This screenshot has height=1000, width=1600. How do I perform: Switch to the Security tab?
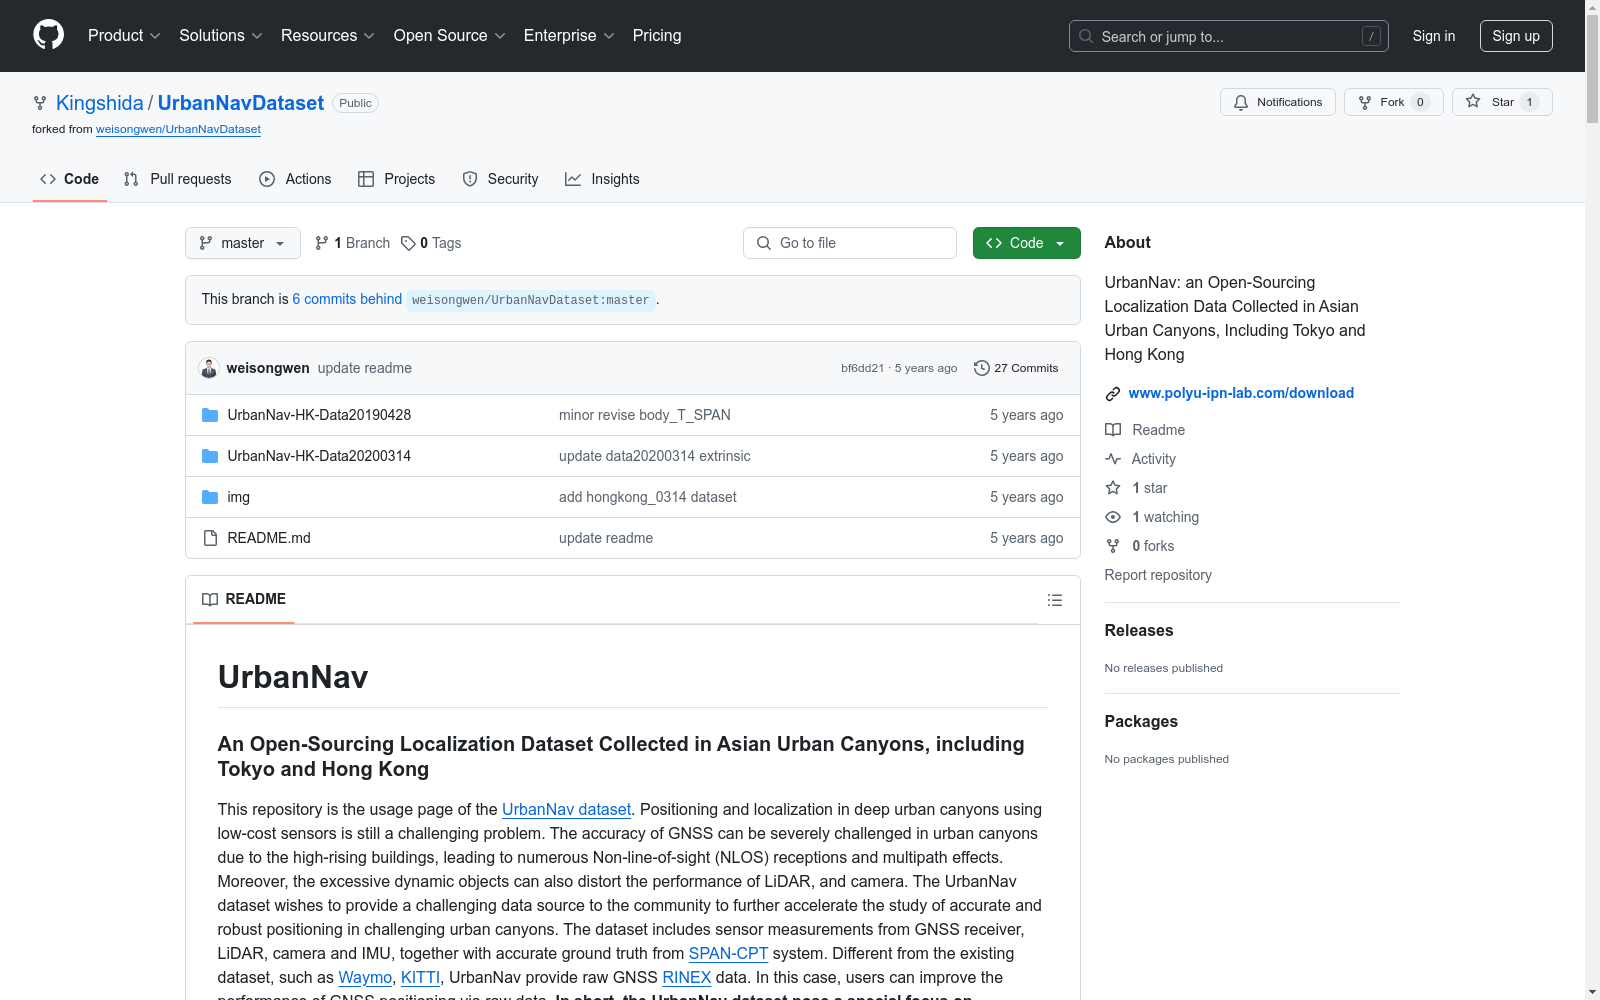[x=501, y=179]
